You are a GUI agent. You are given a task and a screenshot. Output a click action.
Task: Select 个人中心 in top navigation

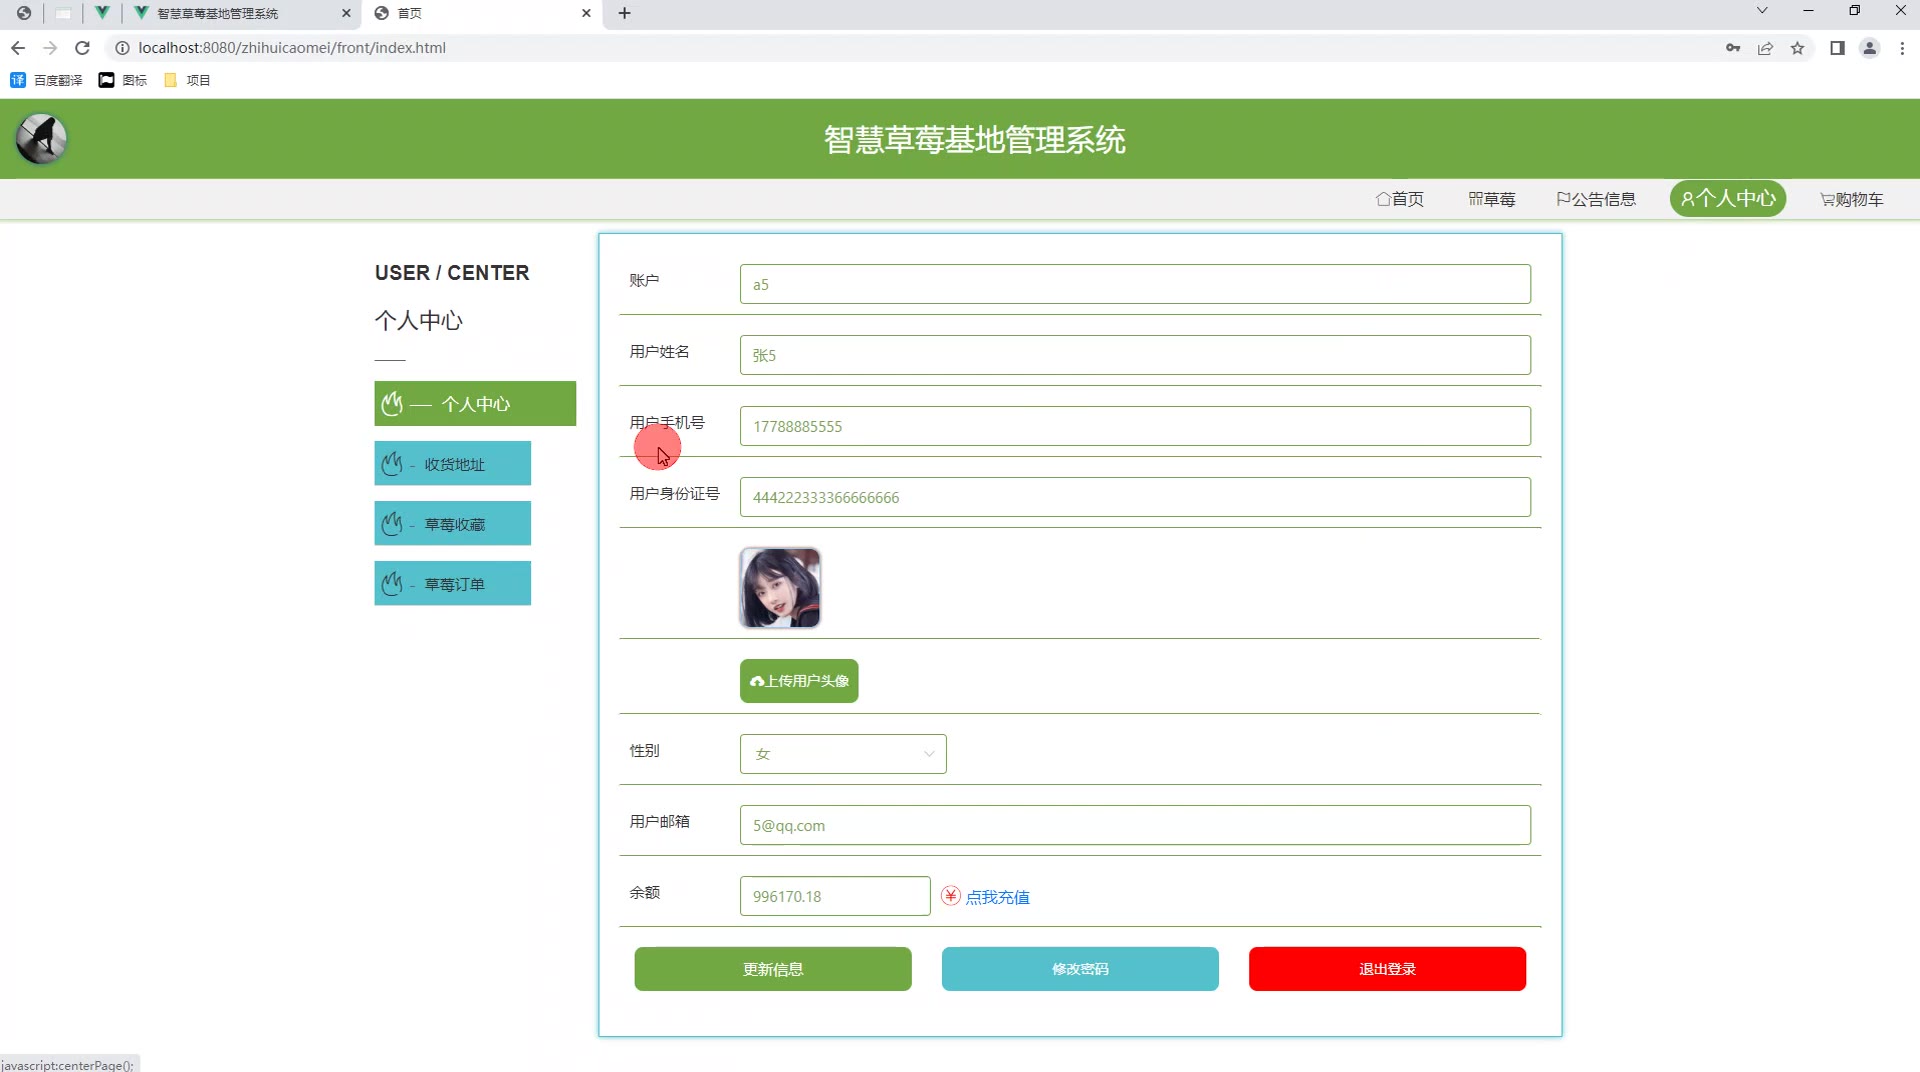click(1728, 198)
